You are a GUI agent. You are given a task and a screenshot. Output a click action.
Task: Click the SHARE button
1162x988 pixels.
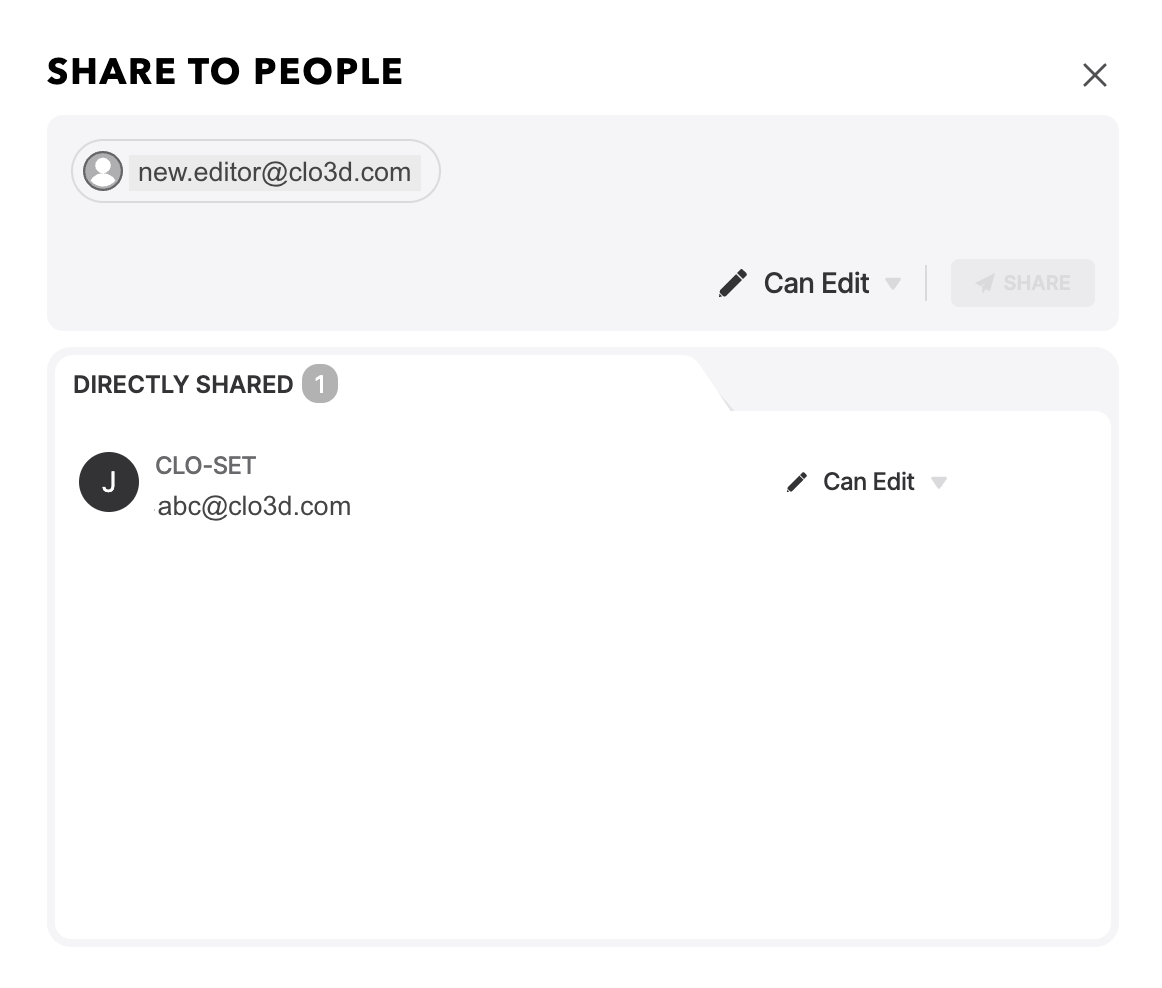tap(1023, 283)
